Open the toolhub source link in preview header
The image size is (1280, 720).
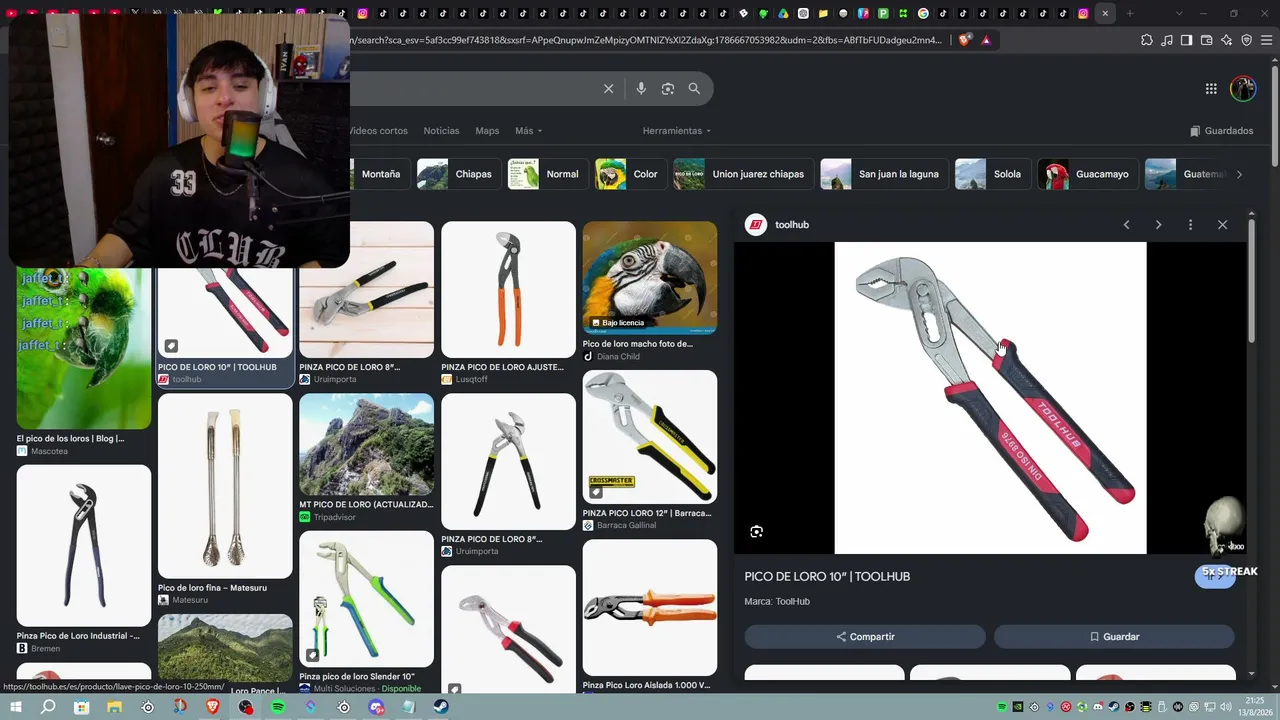point(777,225)
